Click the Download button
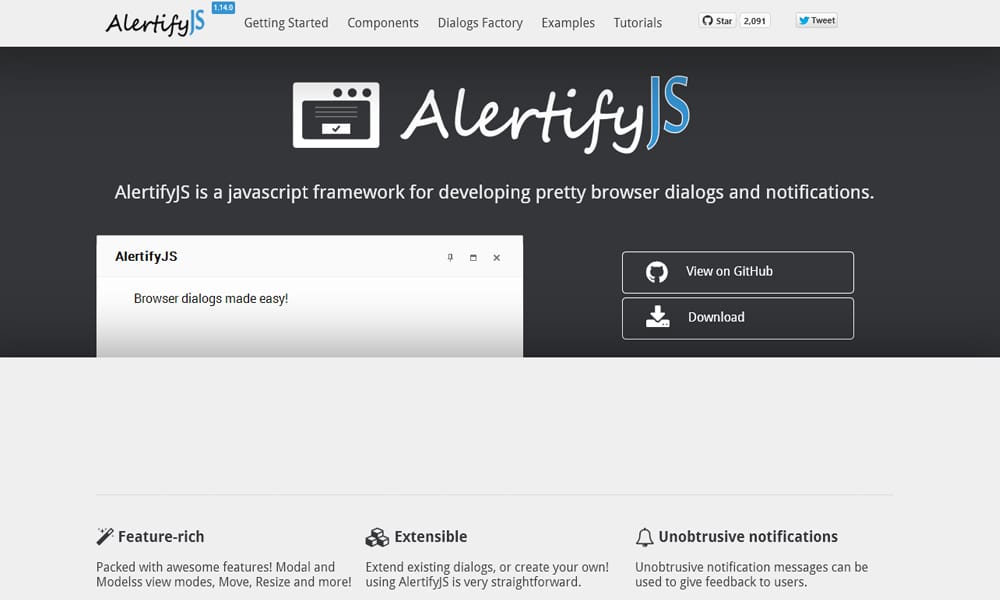The image size is (1000, 600). (737, 318)
